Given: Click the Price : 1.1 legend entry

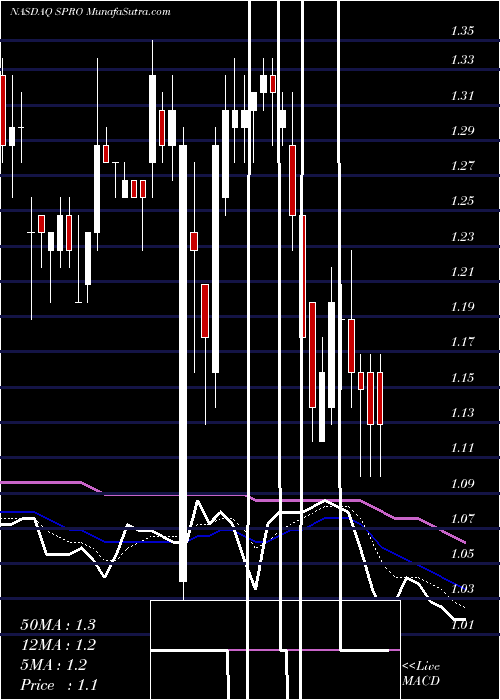Looking at the screenshot, I should pos(58,685).
